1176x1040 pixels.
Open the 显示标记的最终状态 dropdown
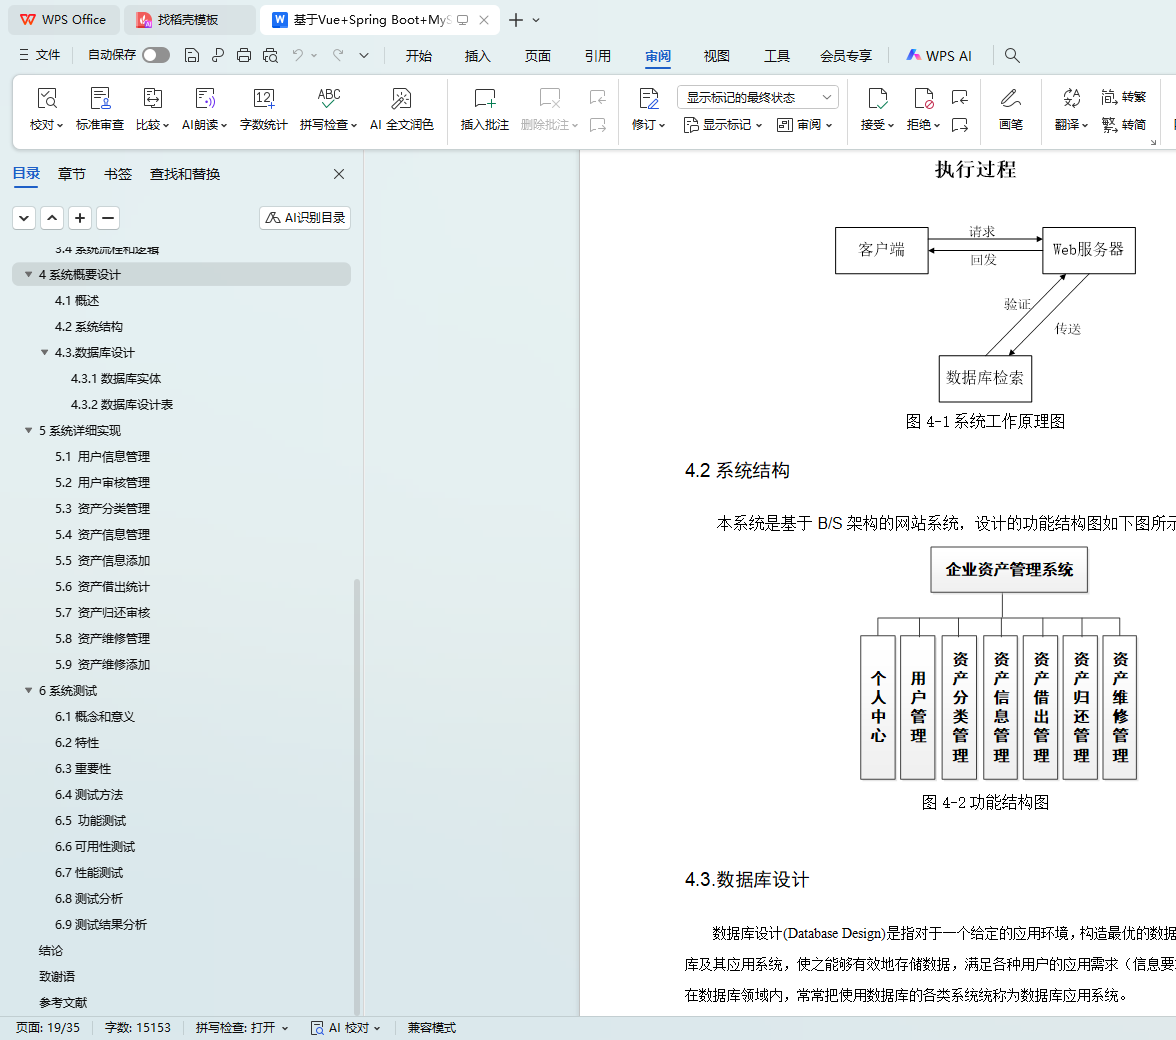(x=757, y=97)
